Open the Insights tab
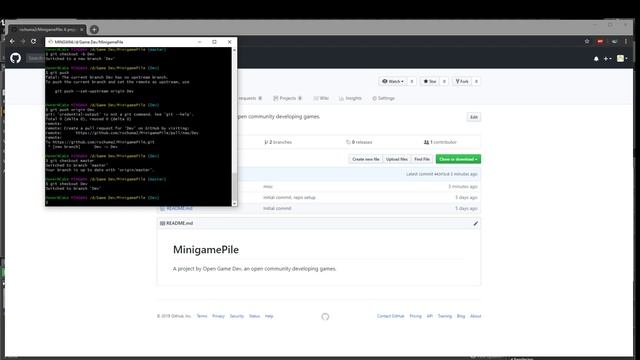Image resolution: width=640 pixels, height=360 pixels. [x=350, y=98]
